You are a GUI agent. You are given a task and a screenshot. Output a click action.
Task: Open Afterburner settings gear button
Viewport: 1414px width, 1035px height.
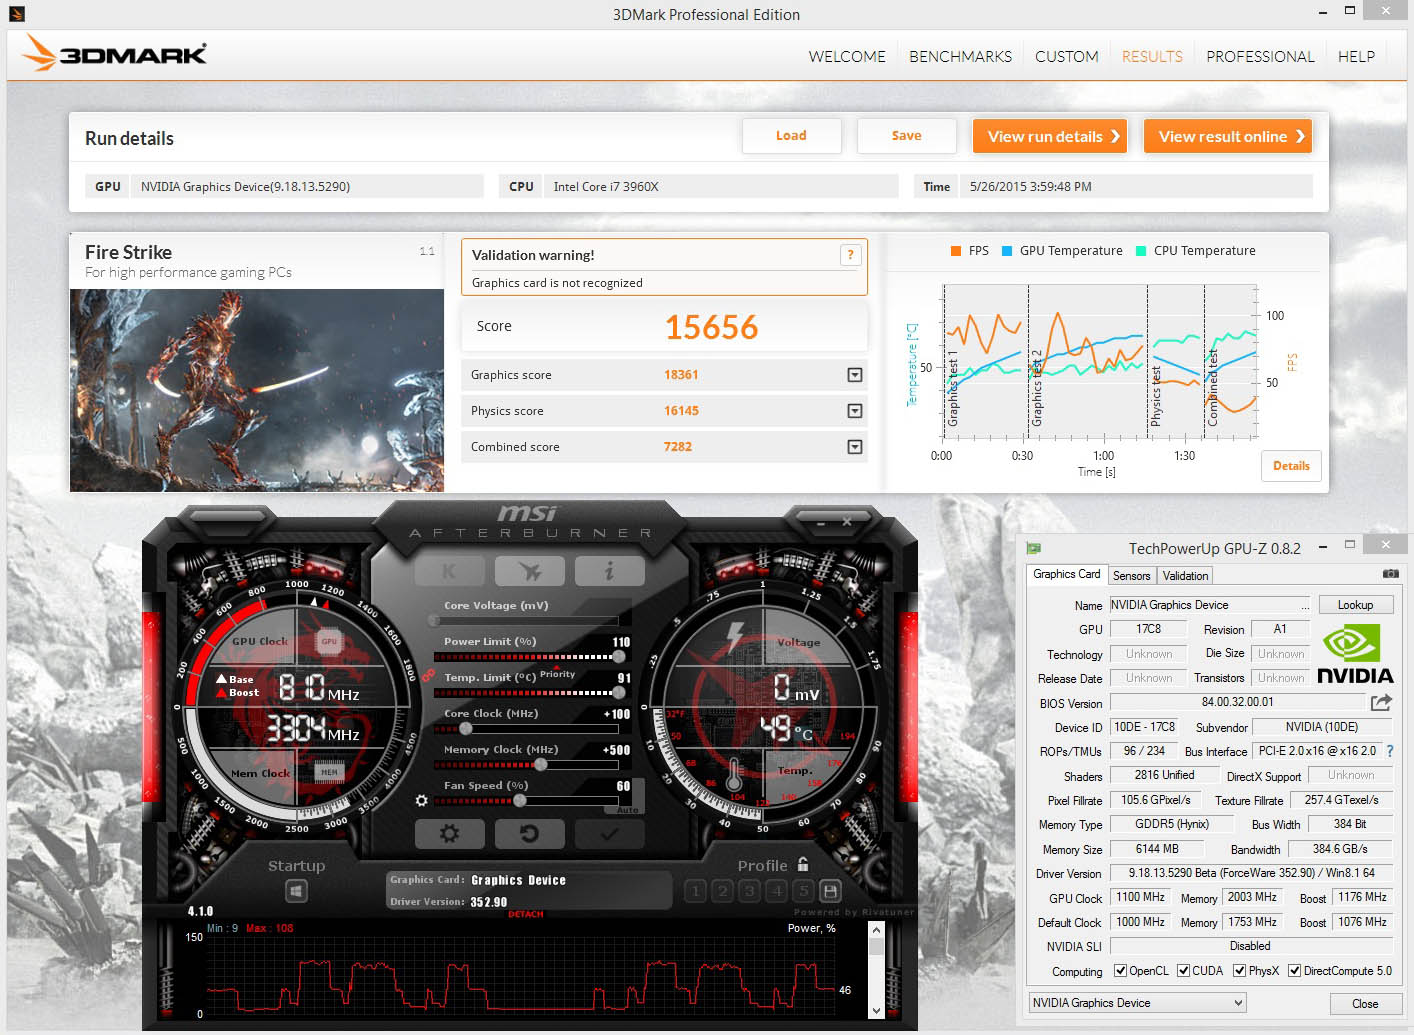(449, 833)
